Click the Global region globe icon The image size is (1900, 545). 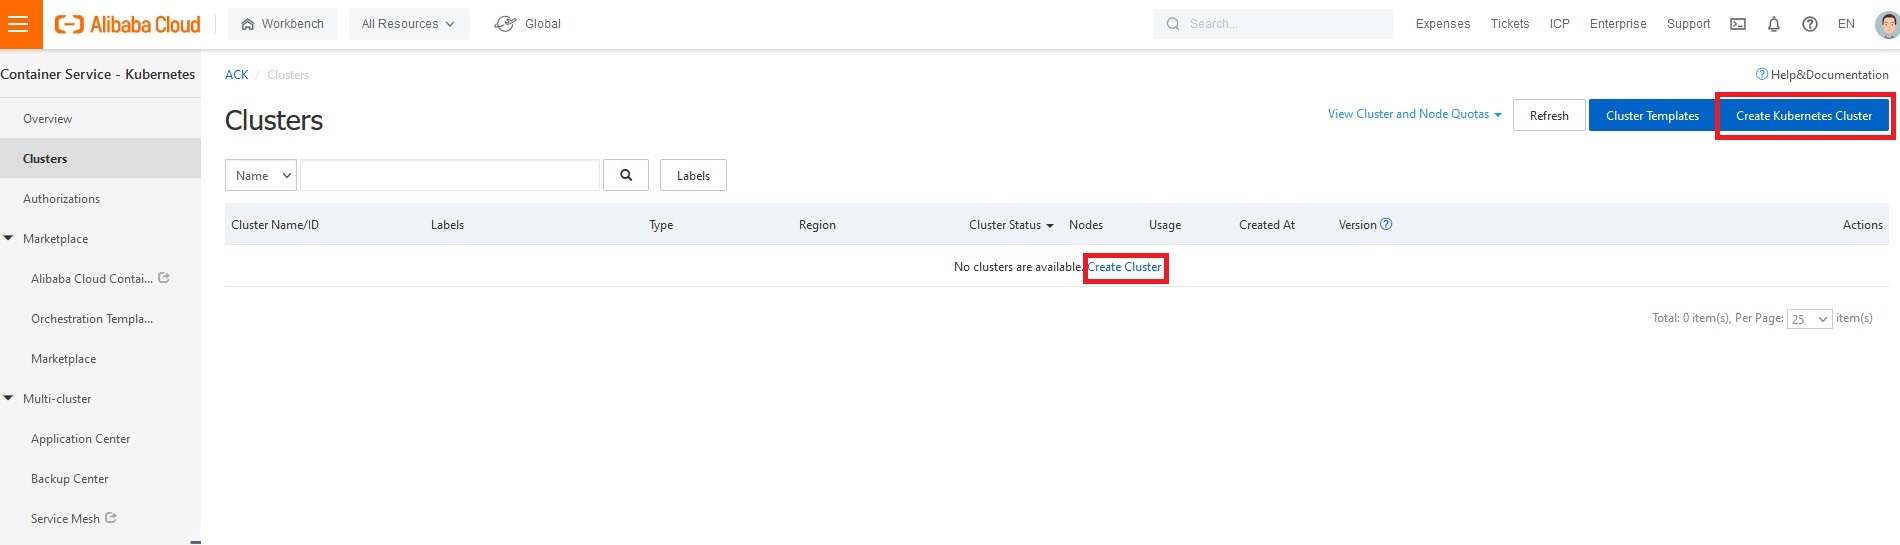505,24
